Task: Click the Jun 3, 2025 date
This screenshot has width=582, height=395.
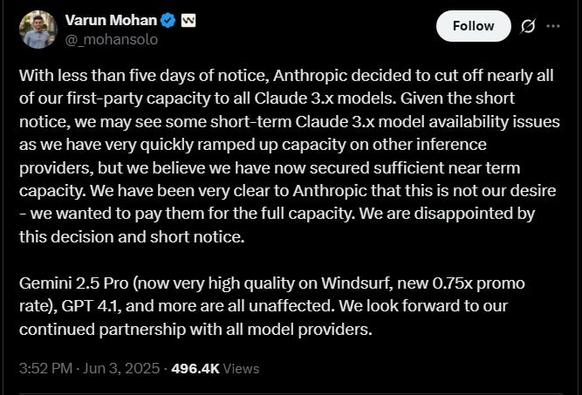Action: [121, 369]
